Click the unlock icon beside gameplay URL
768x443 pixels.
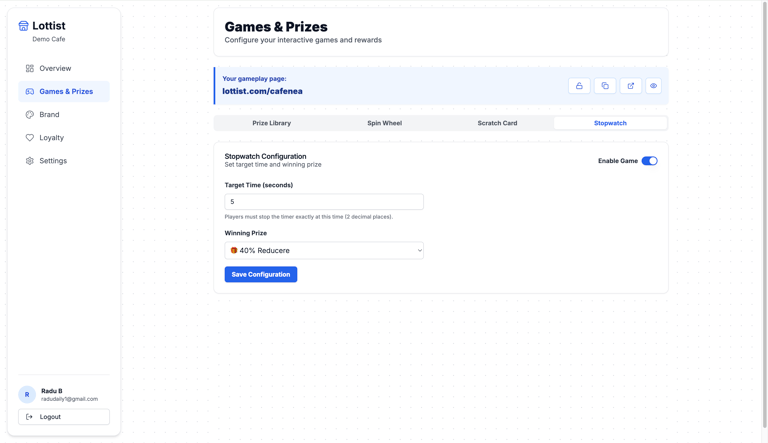579,86
